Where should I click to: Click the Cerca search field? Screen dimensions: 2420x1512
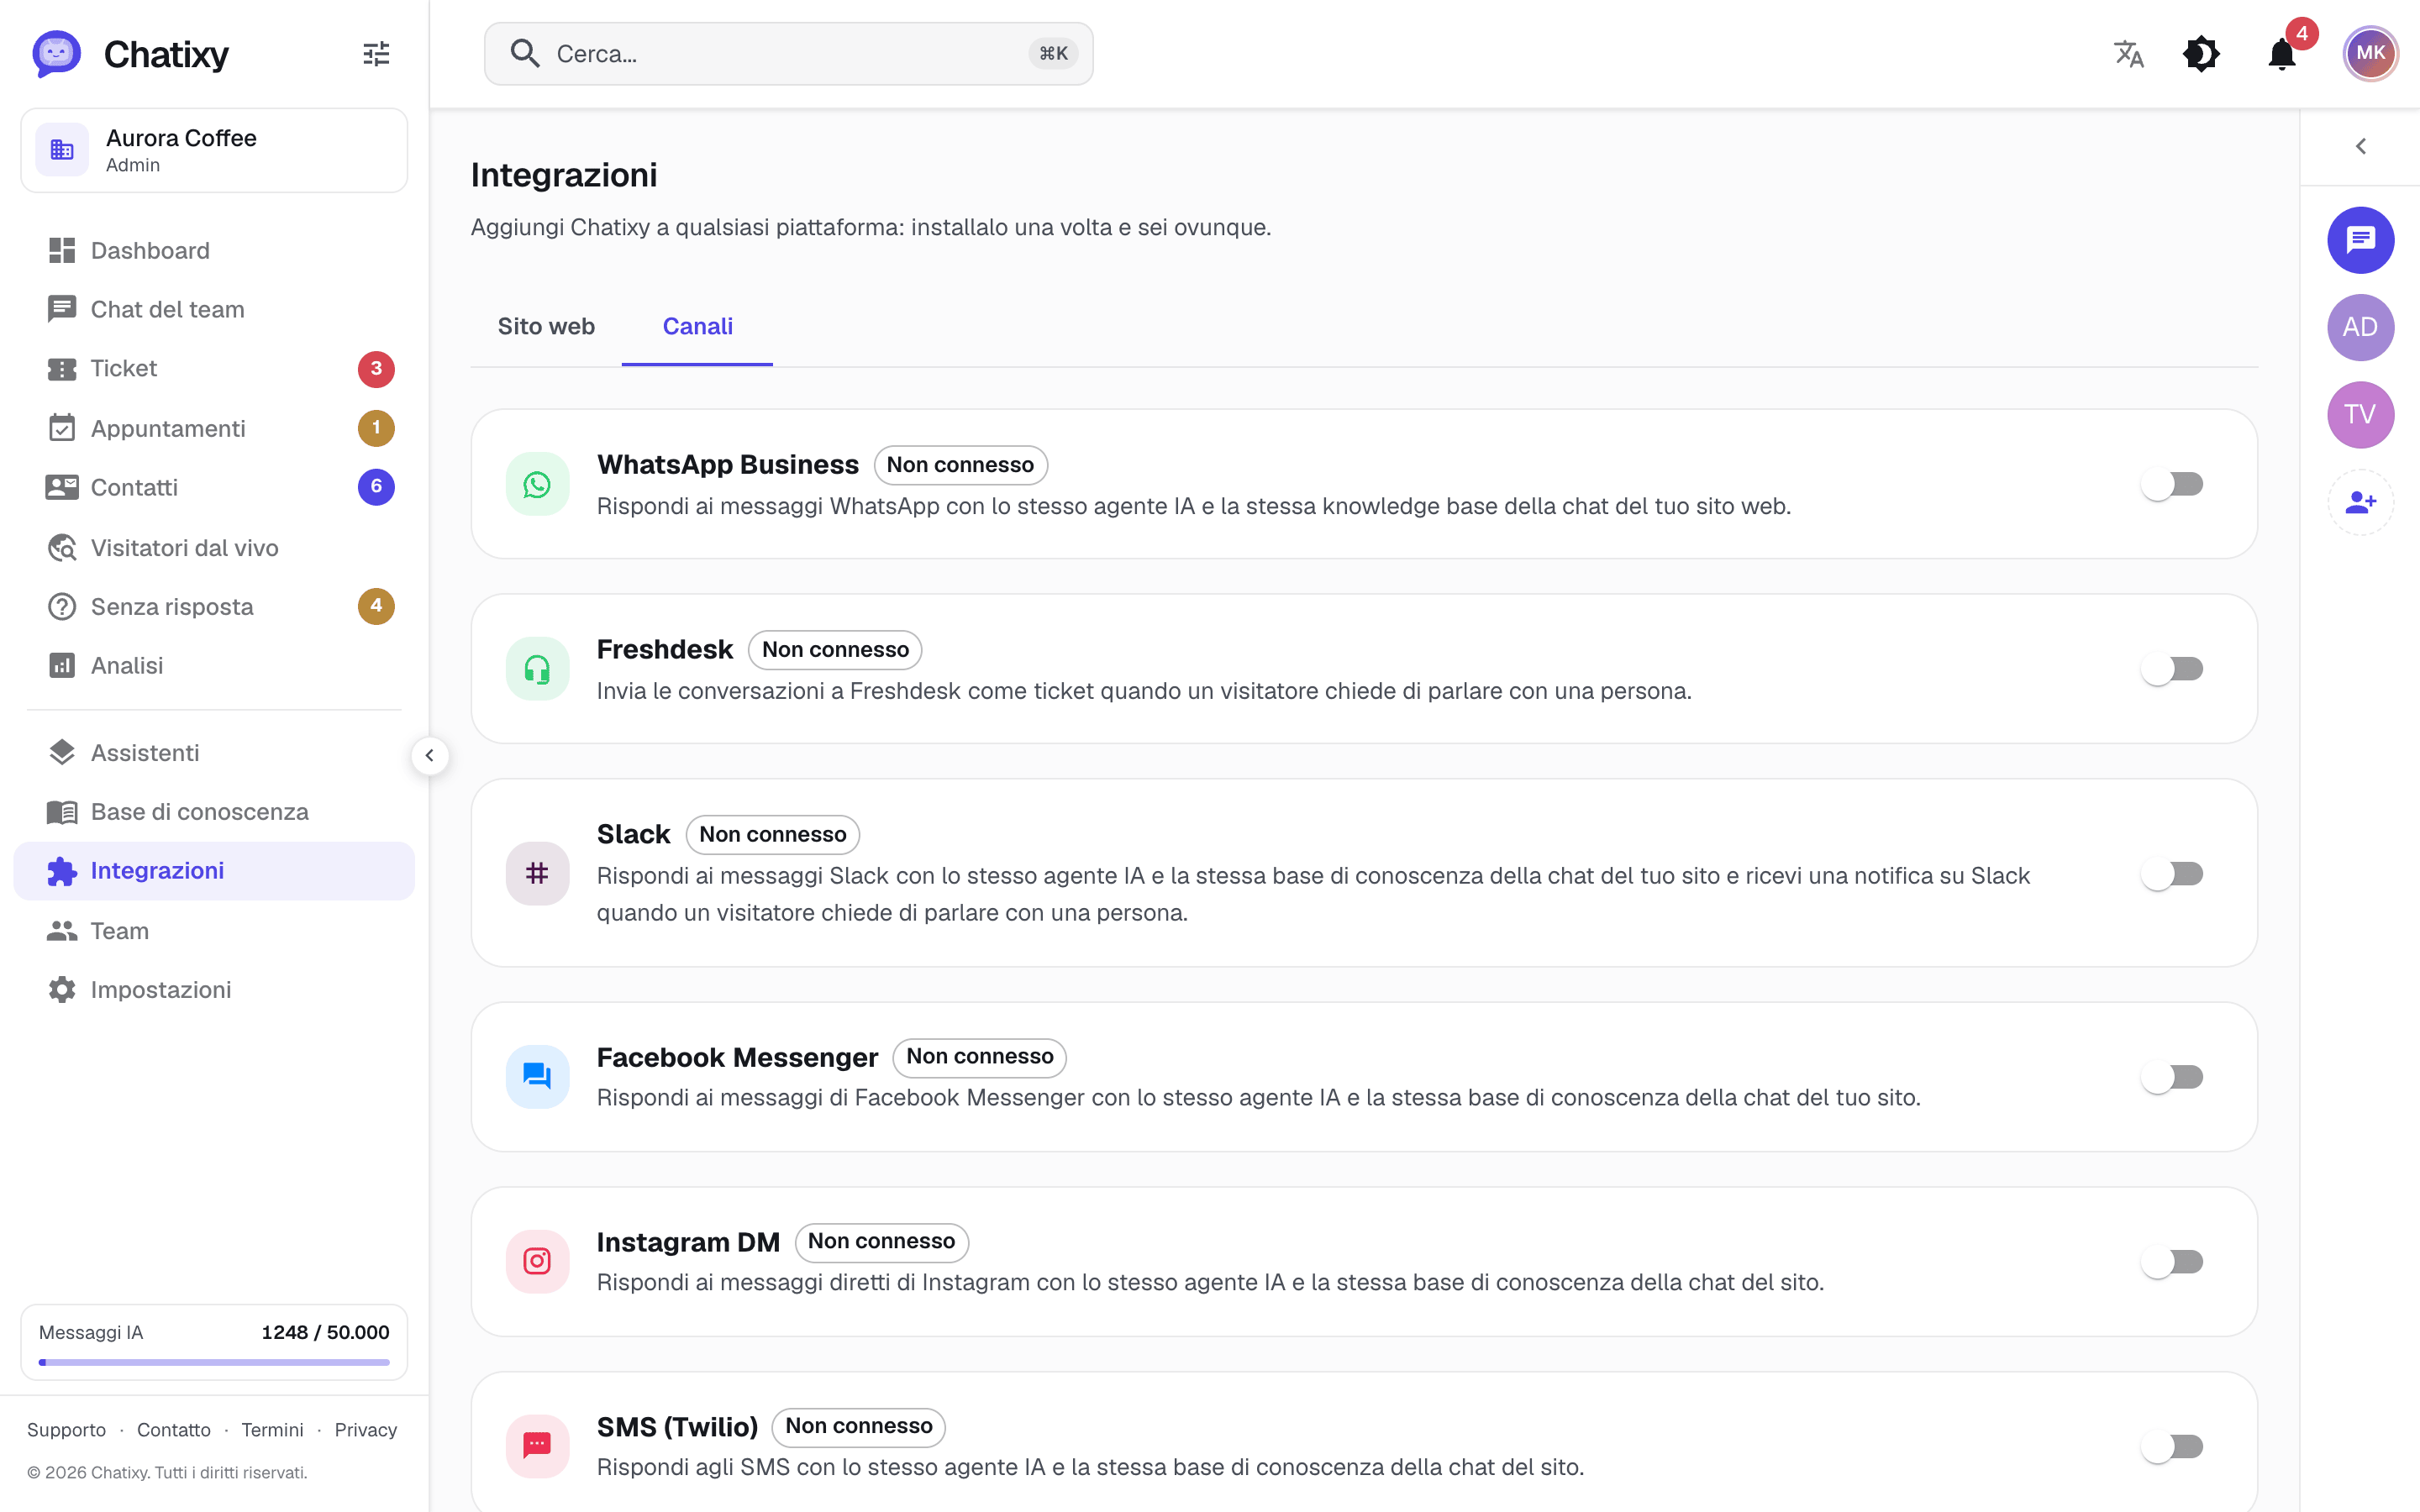788,53
